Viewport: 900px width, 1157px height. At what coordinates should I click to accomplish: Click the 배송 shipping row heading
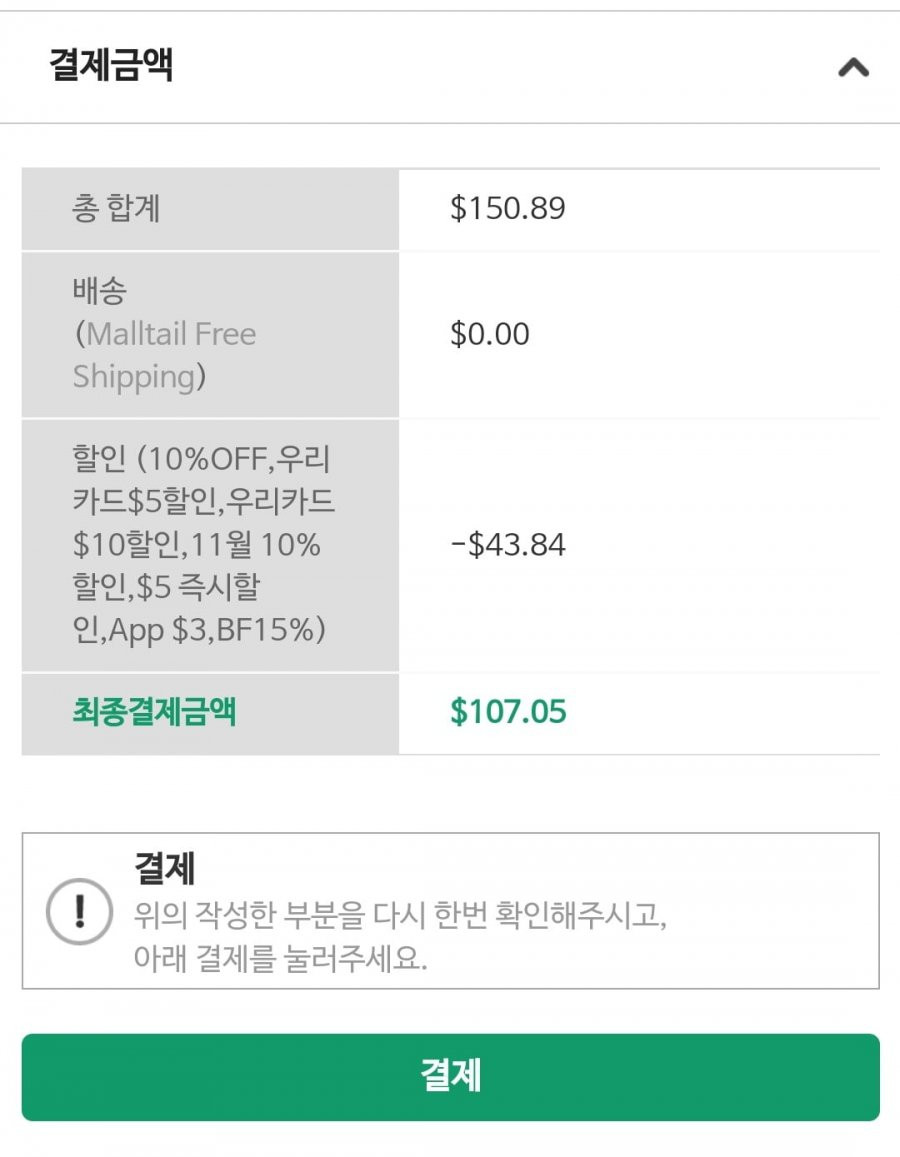click(x=100, y=291)
